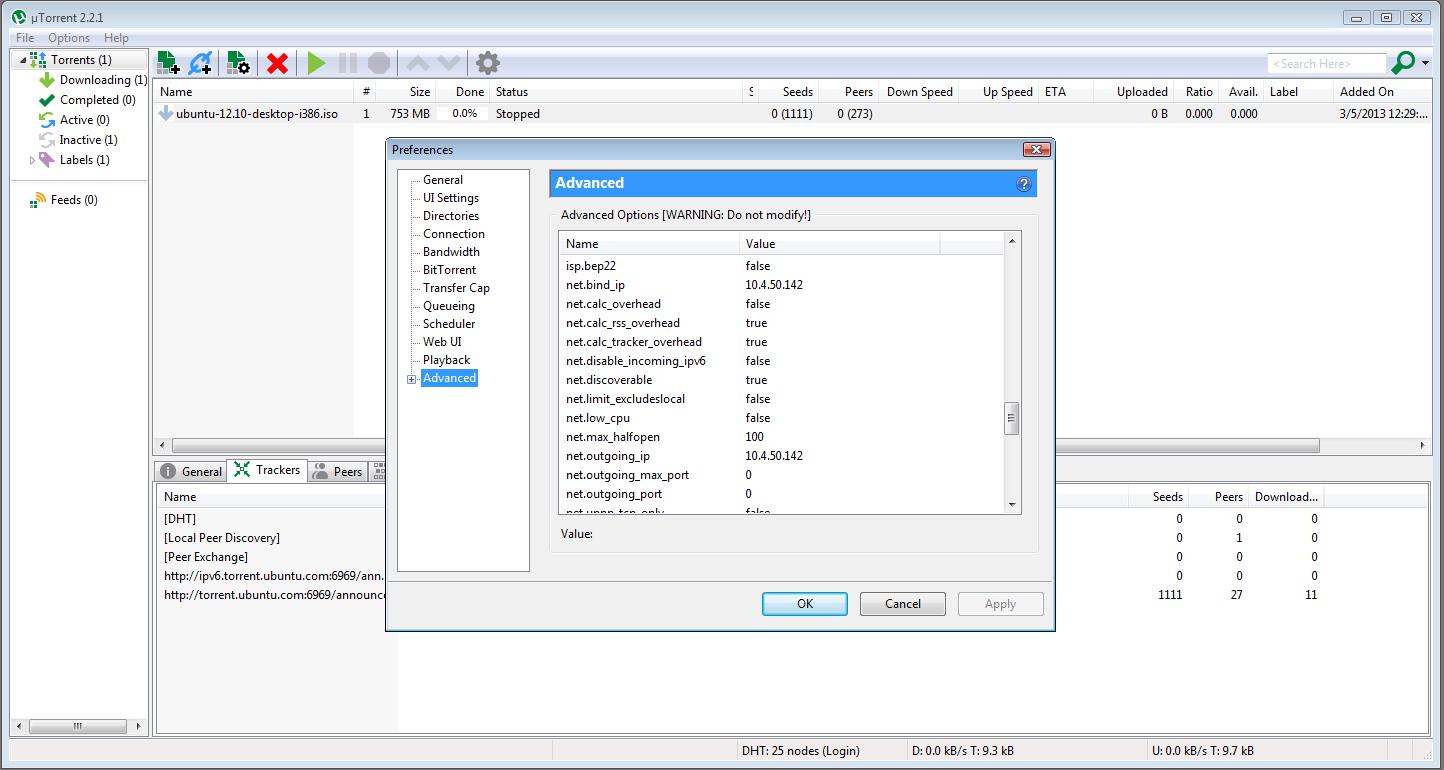This screenshot has height=770, width=1444.
Task: Select Connection in Preferences tree
Action: [x=454, y=234]
